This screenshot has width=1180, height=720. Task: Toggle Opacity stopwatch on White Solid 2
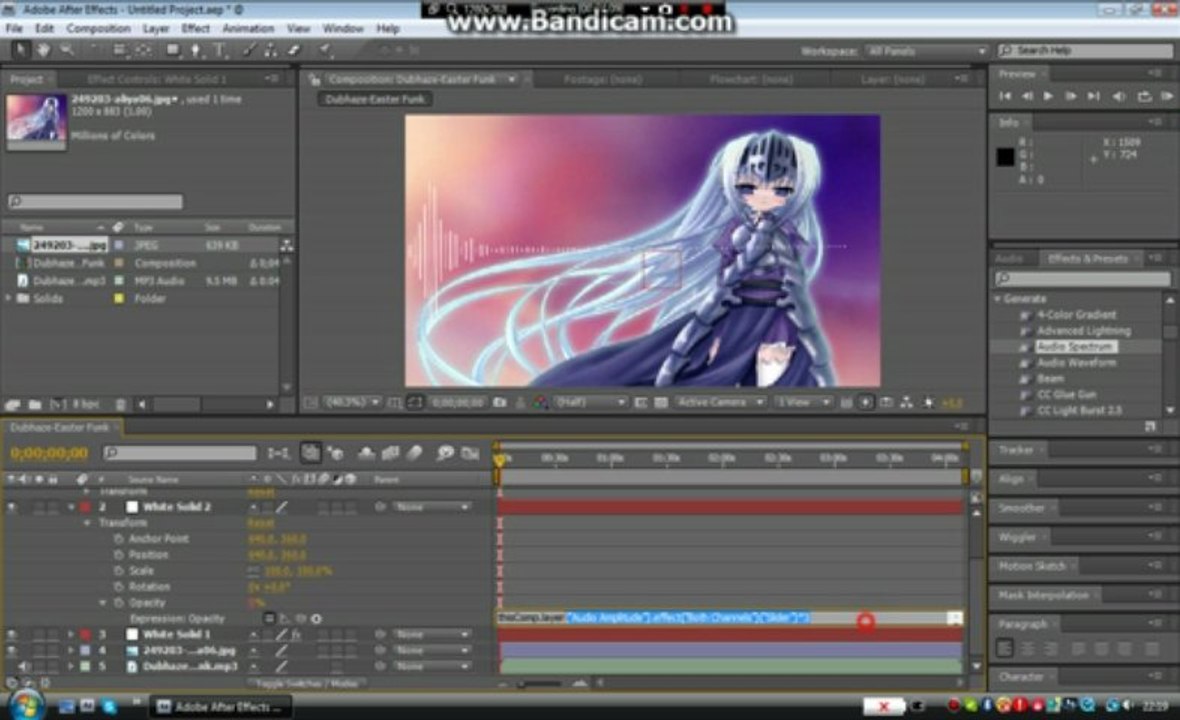point(119,603)
